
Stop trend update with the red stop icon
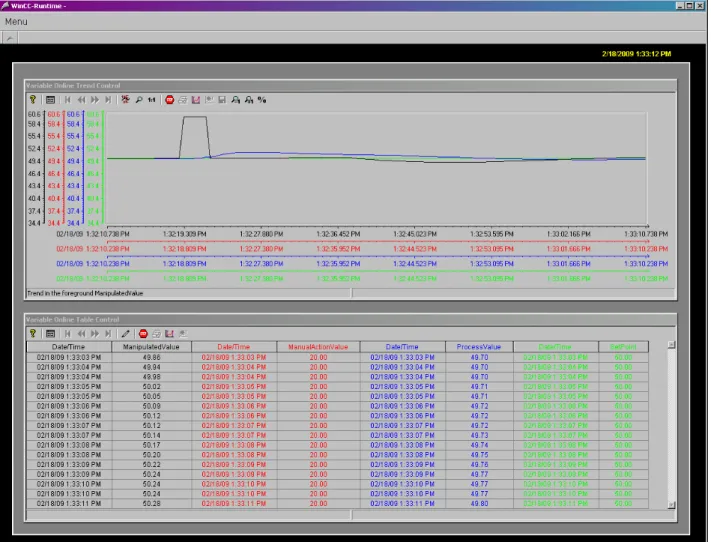click(170, 100)
